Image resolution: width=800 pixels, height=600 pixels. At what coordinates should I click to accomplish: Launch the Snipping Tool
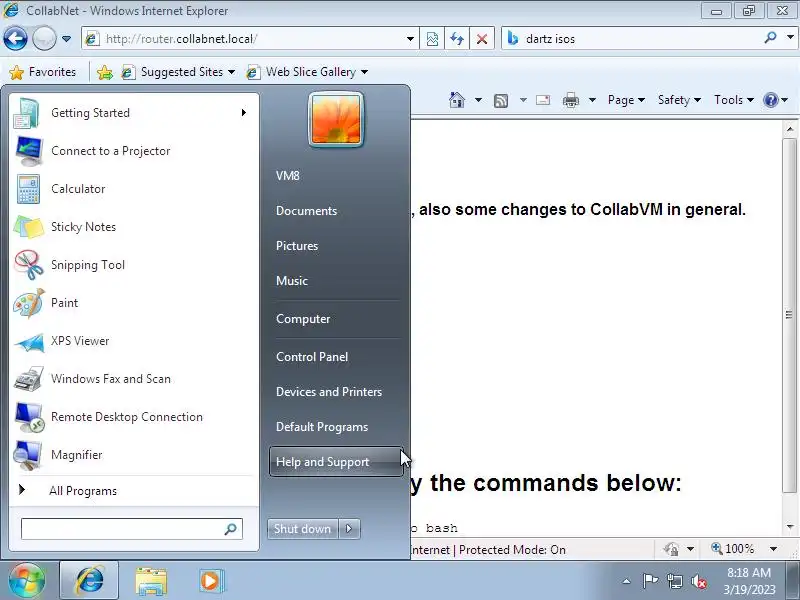point(133,265)
